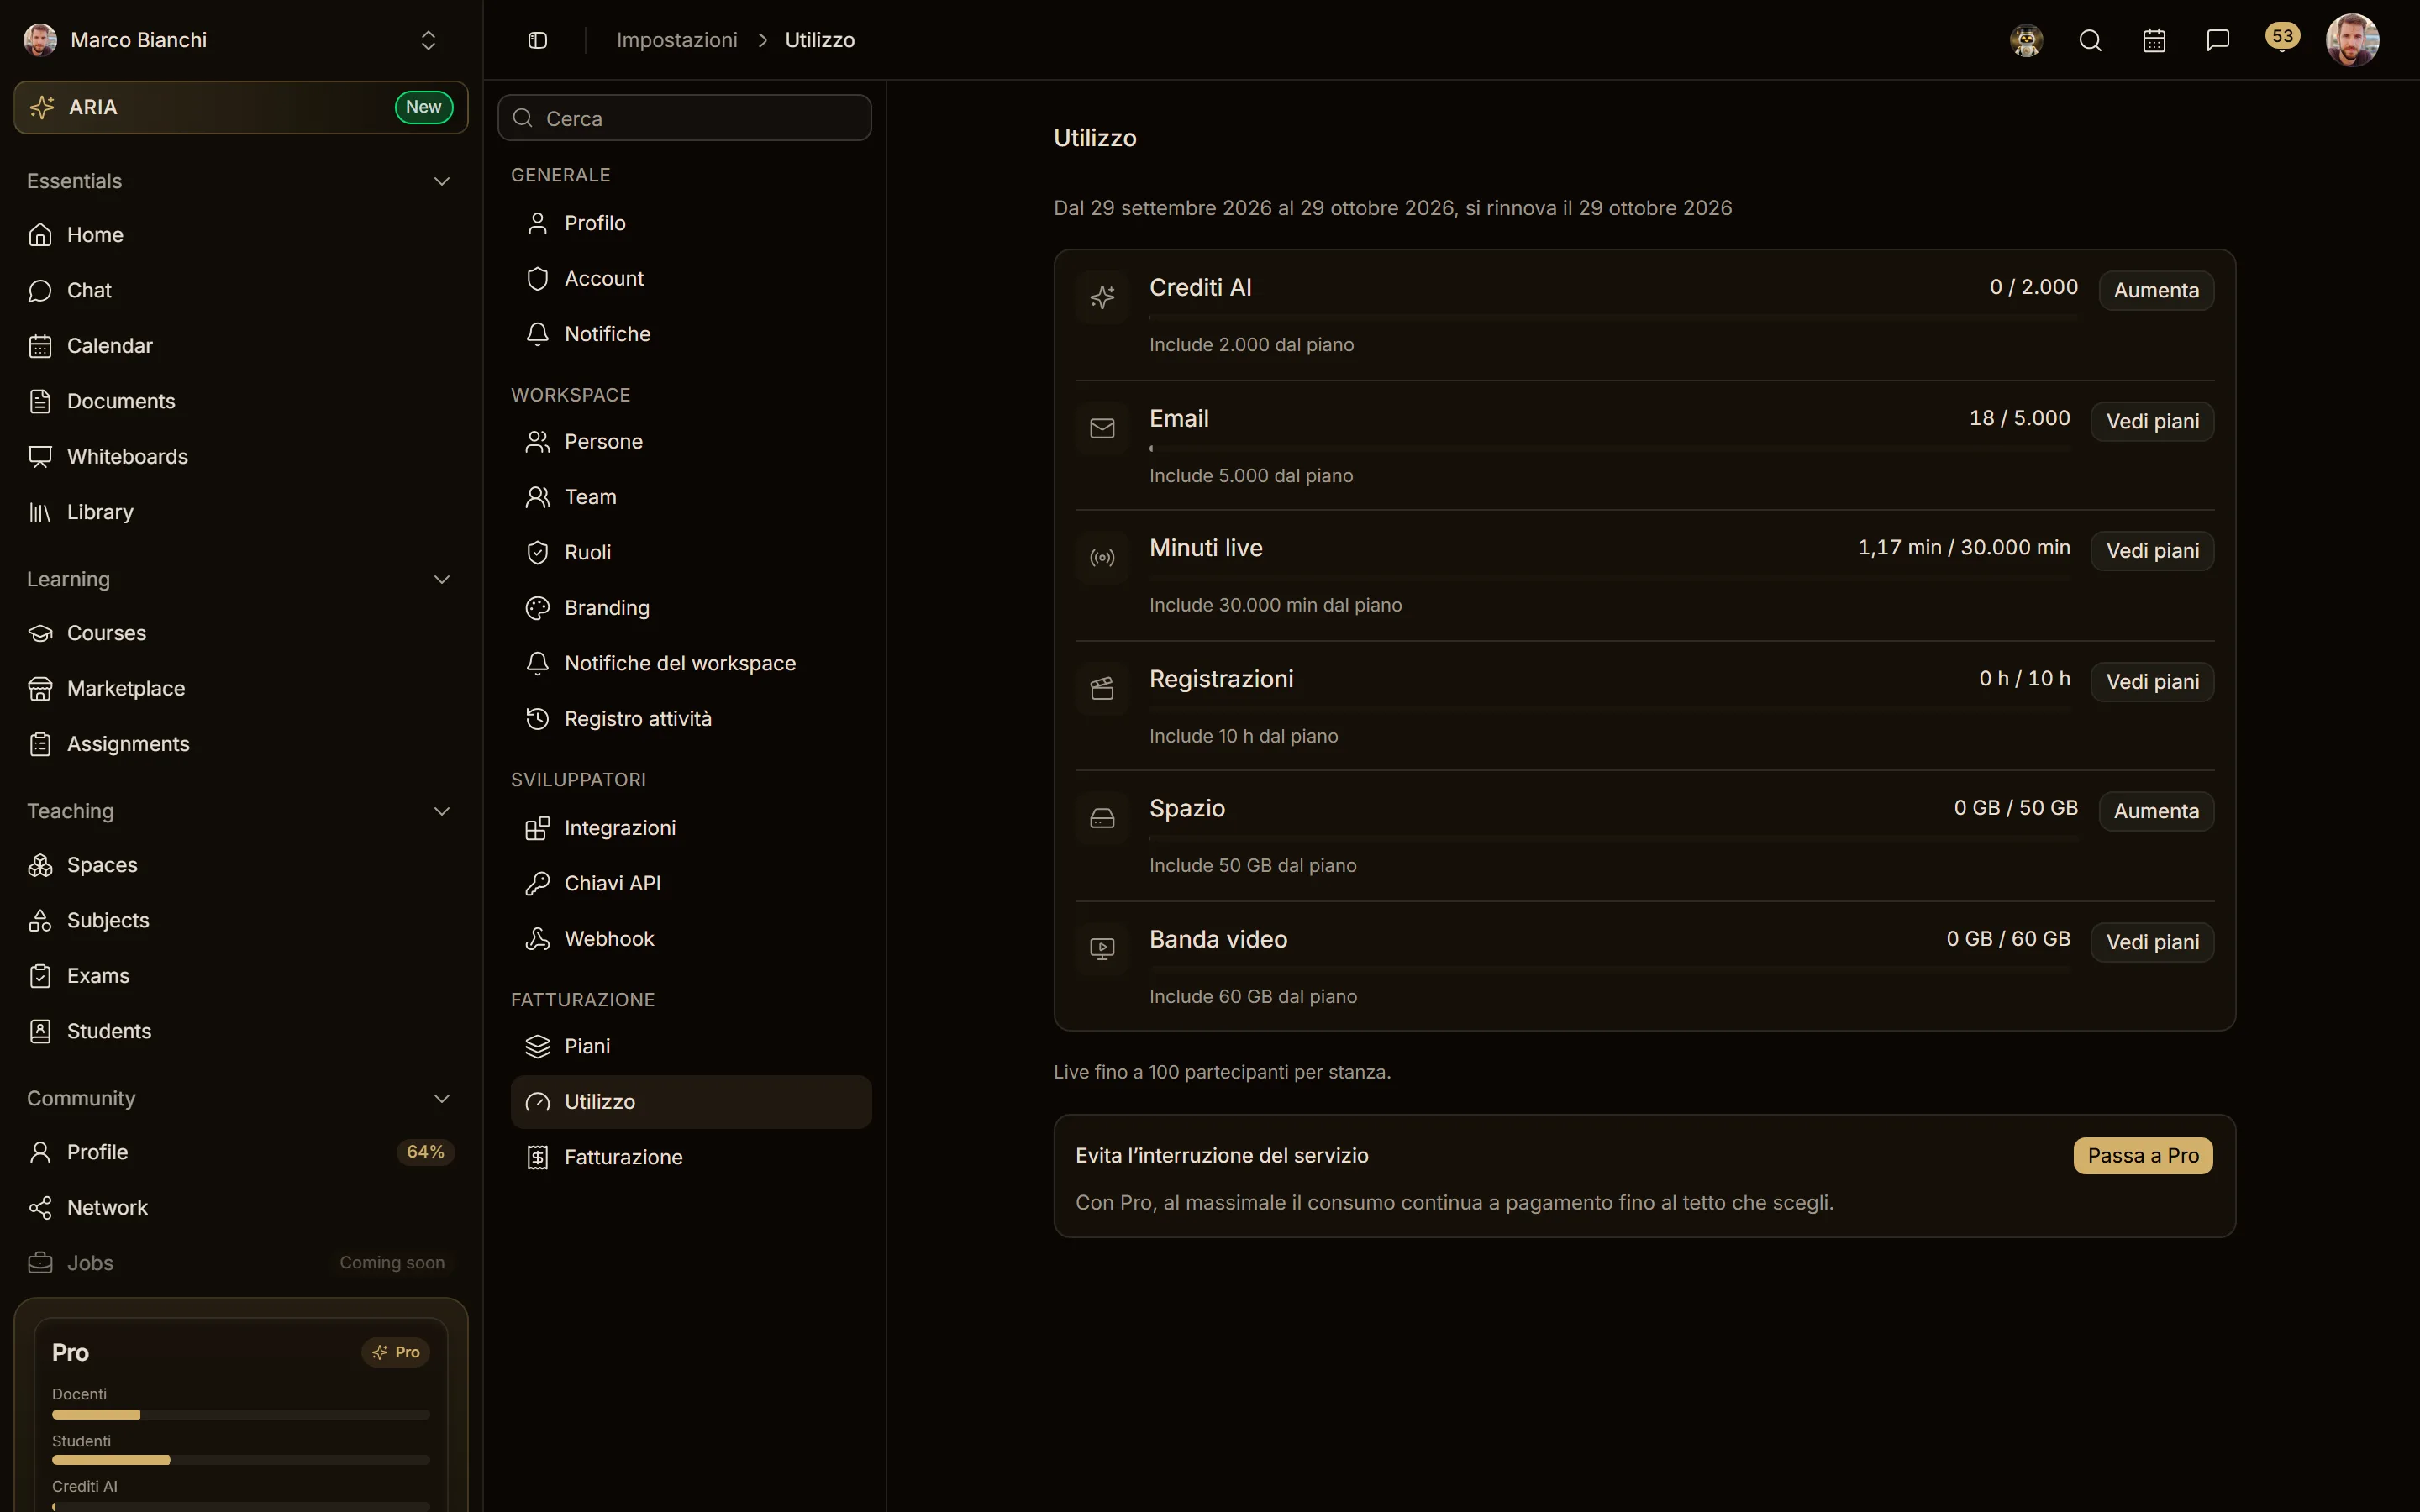Open Webhook settings
2420x1512 pixels.
coord(691,939)
